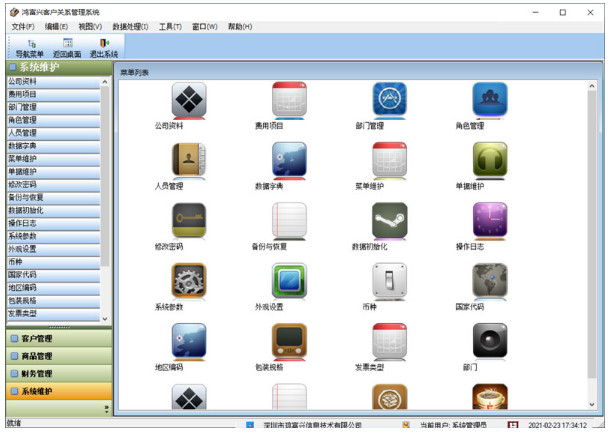Click 返回桌面 toolbar button
The width and height of the screenshot is (611, 438).
(x=67, y=48)
